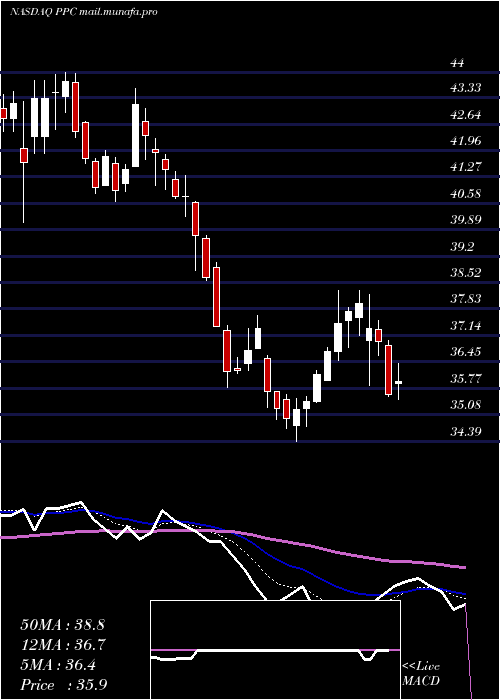Click the Price : 35.9 readout
500x700 pixels.
point(63,685)
